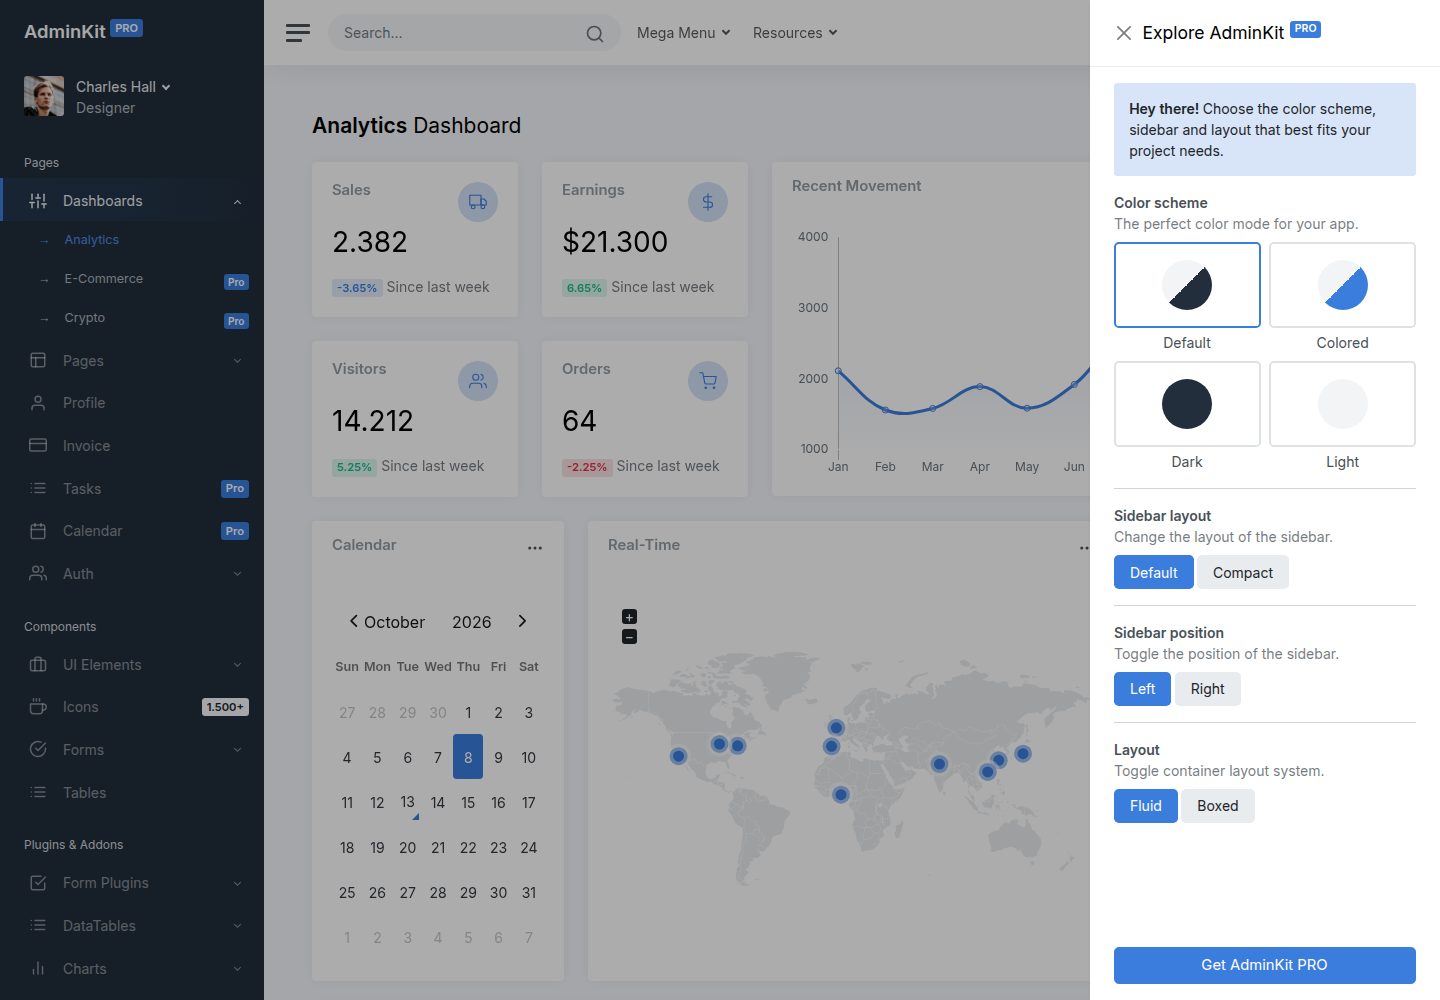Click the Icons coffee cup icon
1440x1000 pixels.
pos(38,707)
